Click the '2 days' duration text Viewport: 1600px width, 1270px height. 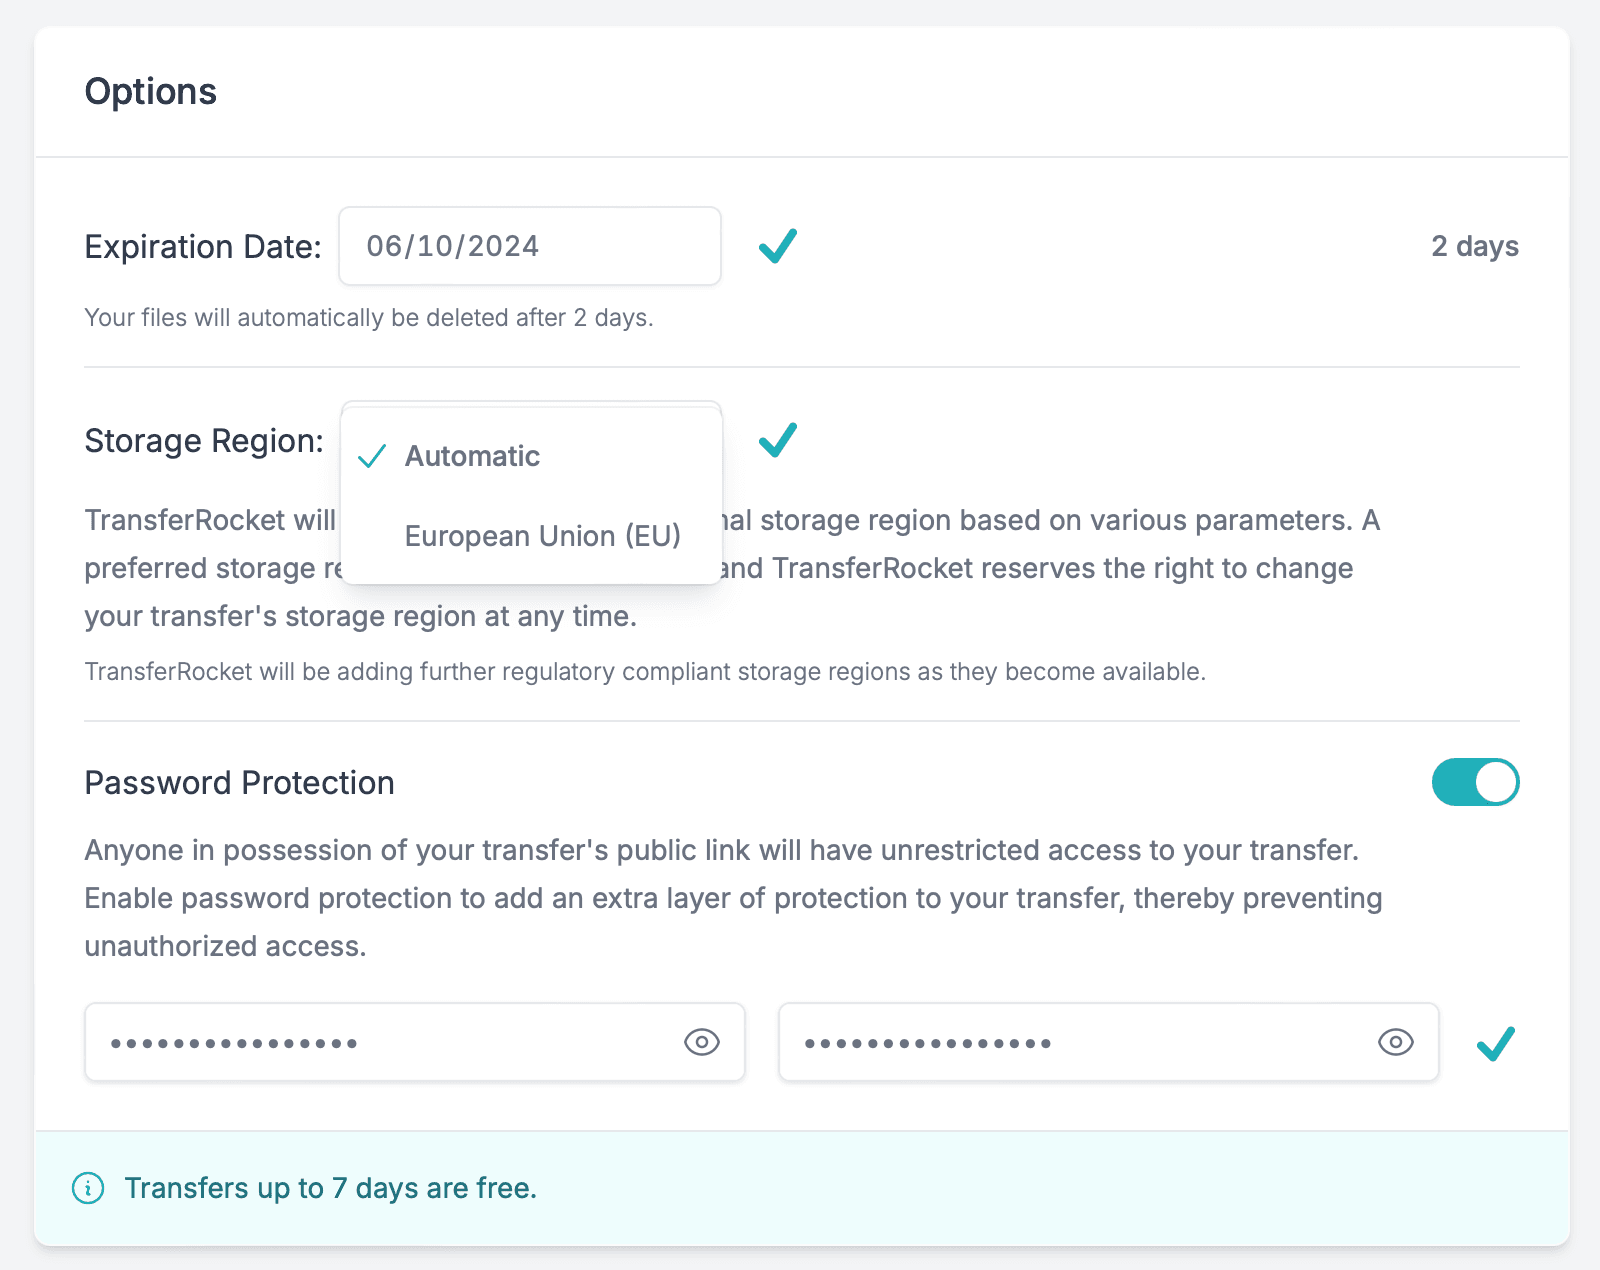(x=1475, y=246)
